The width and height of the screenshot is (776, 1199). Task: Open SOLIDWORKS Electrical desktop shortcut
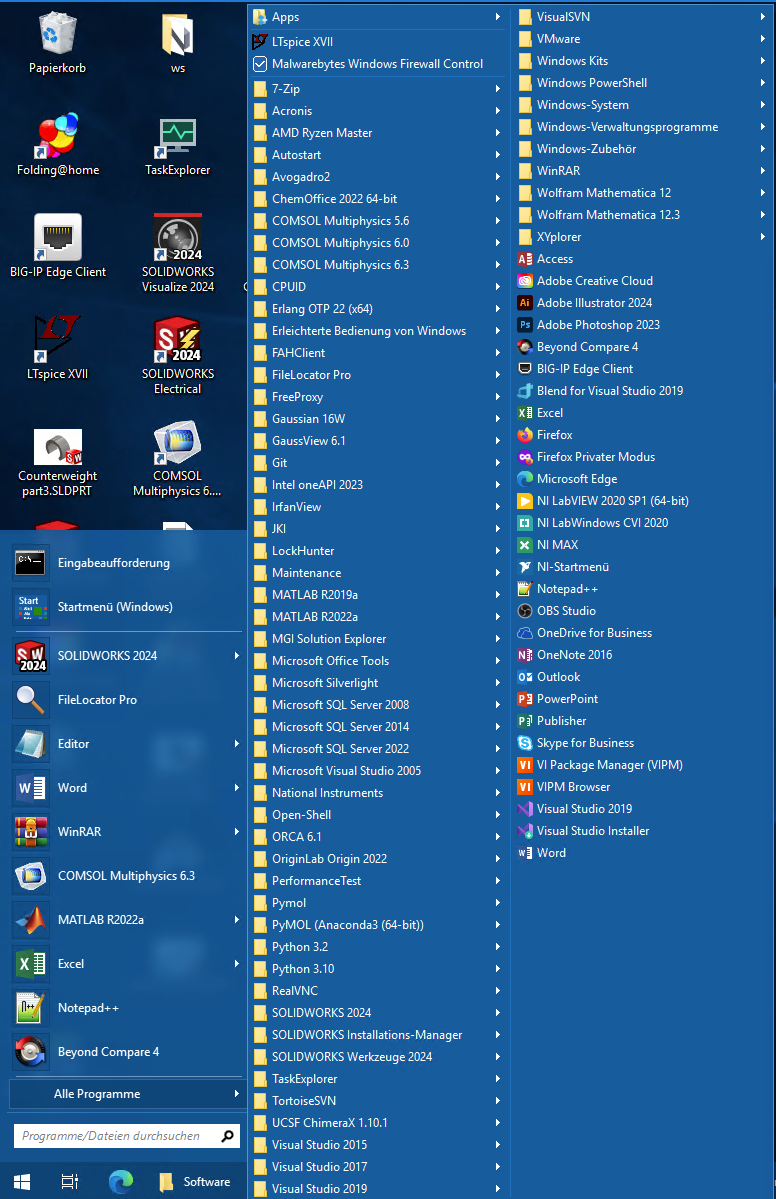(177, 356)
